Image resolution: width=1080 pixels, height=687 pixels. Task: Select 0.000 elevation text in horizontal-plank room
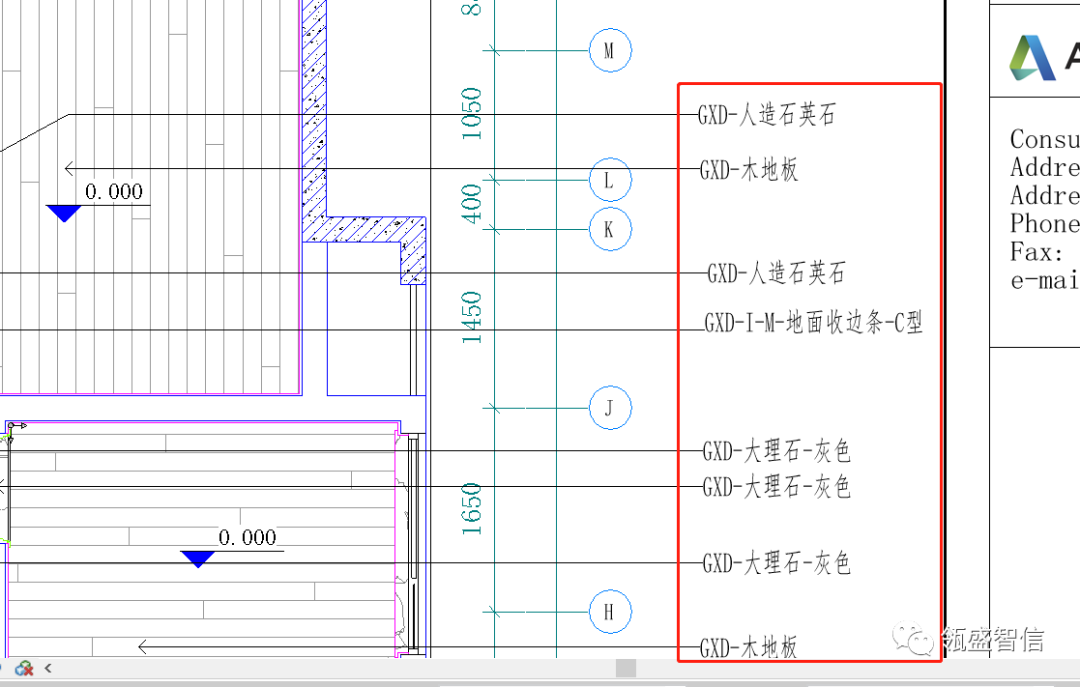pyautogui.click(x=247, y=537)
